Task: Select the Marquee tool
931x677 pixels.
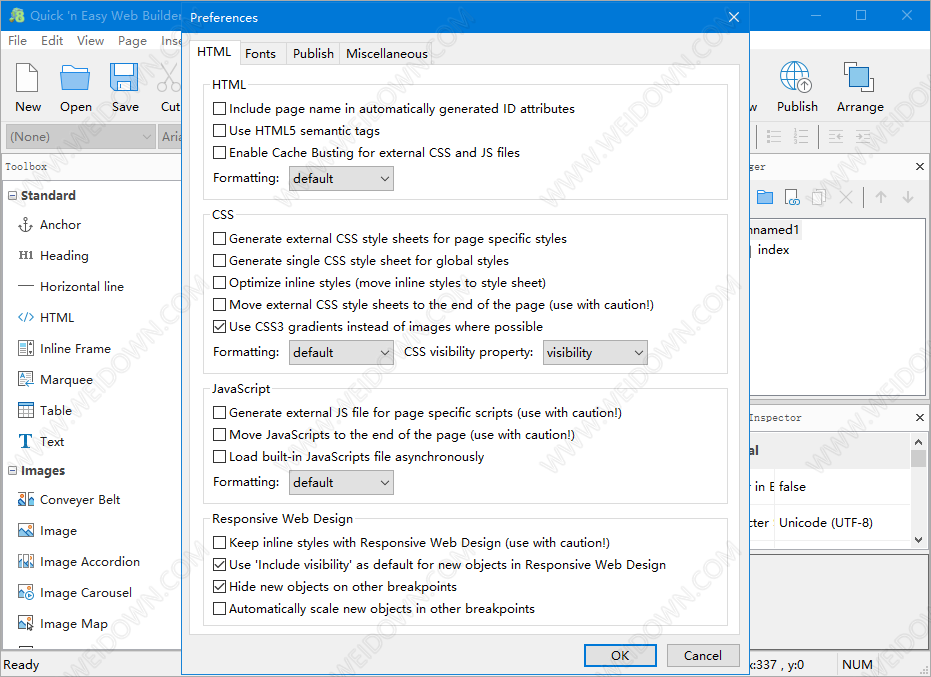Action: [x=55, y=379]
